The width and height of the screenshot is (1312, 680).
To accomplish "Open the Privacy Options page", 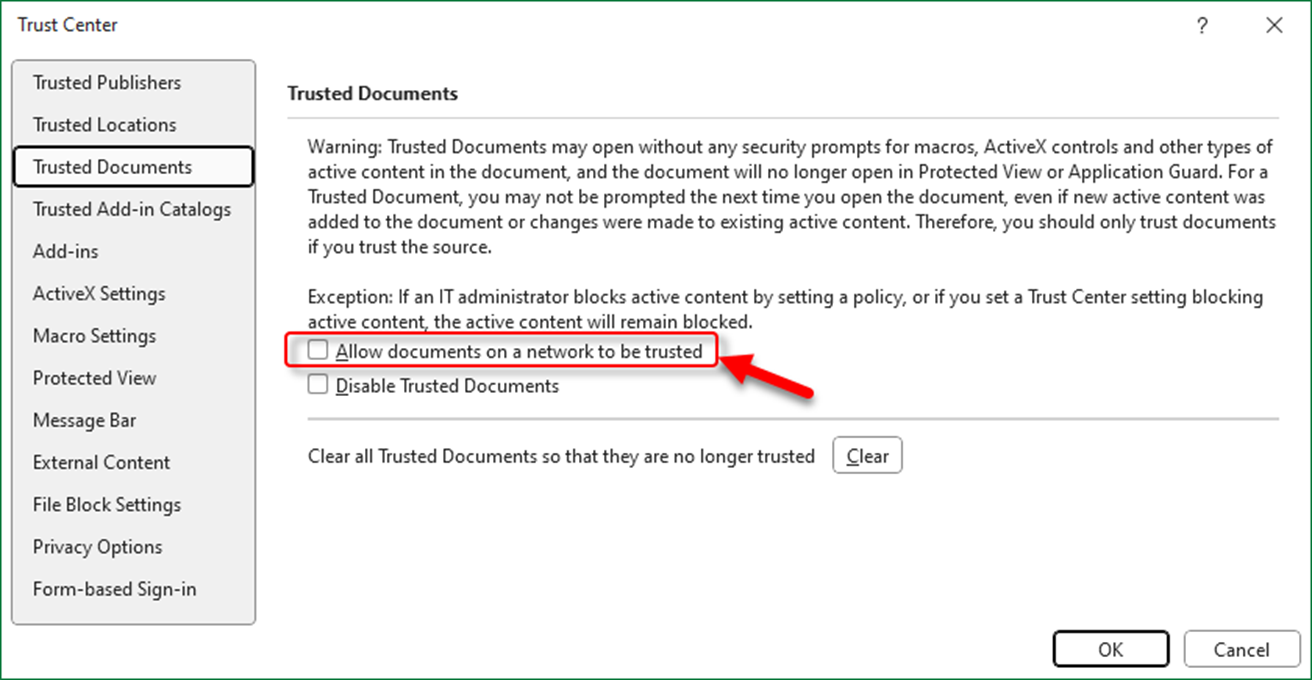I will (x=97, y=546).
